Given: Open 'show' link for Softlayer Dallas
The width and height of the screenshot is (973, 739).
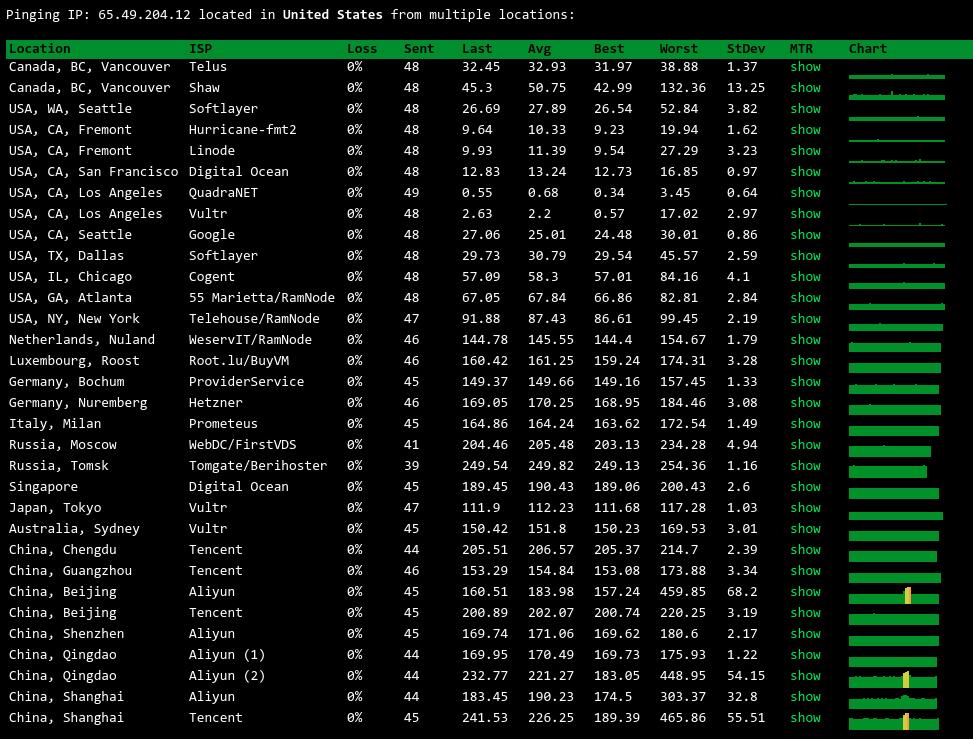Looking at the screenshot, I should 805,256.
